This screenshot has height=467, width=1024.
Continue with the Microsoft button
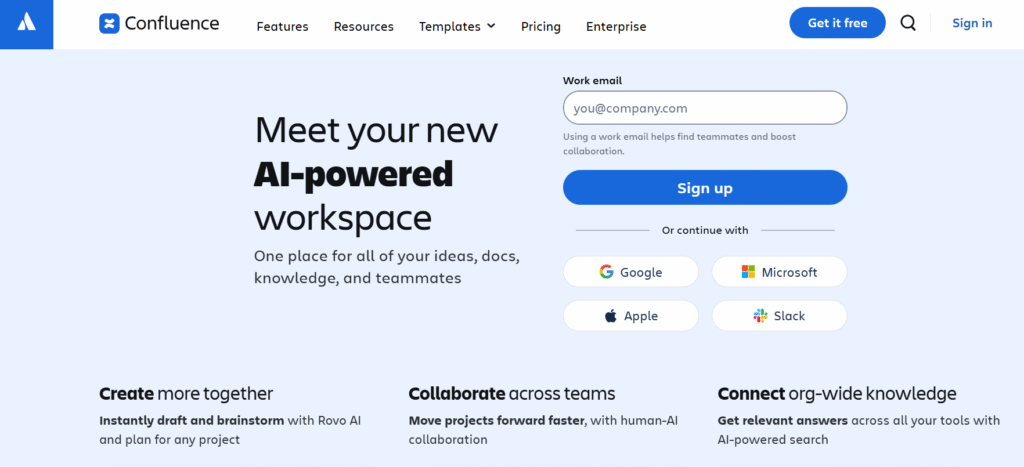tap(779, 272)
